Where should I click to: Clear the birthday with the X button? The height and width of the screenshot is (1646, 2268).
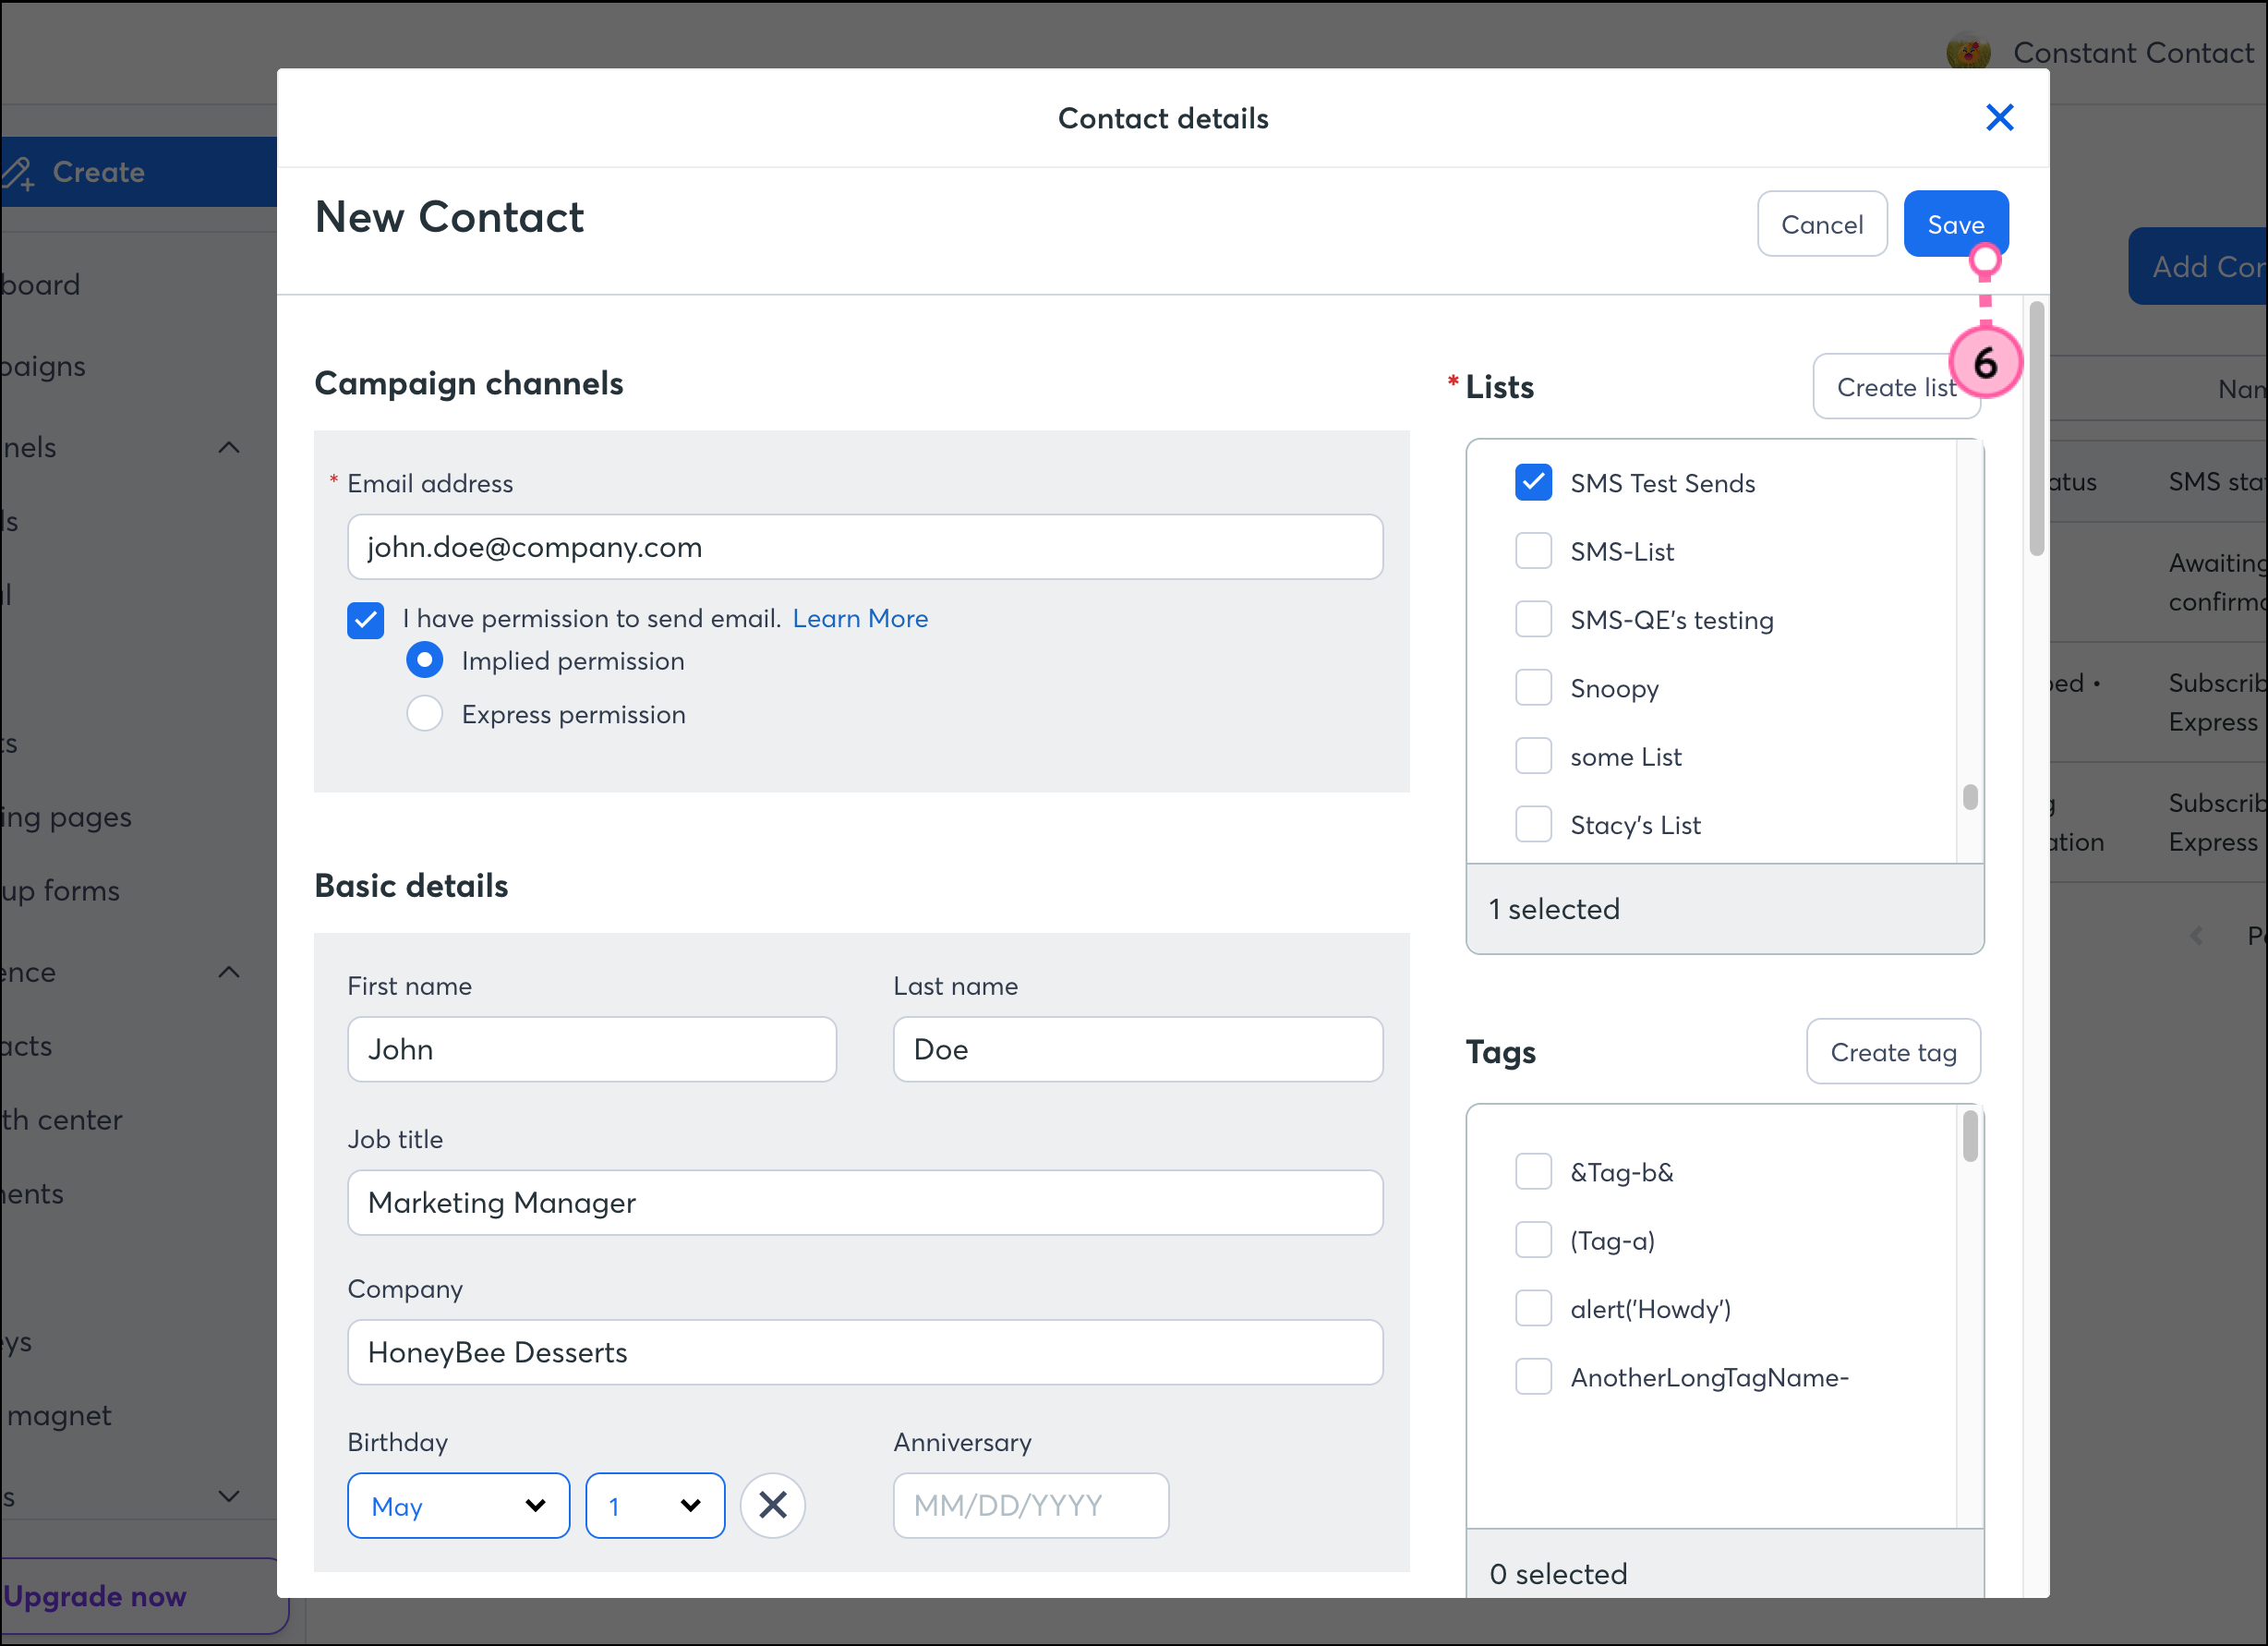772,1505
